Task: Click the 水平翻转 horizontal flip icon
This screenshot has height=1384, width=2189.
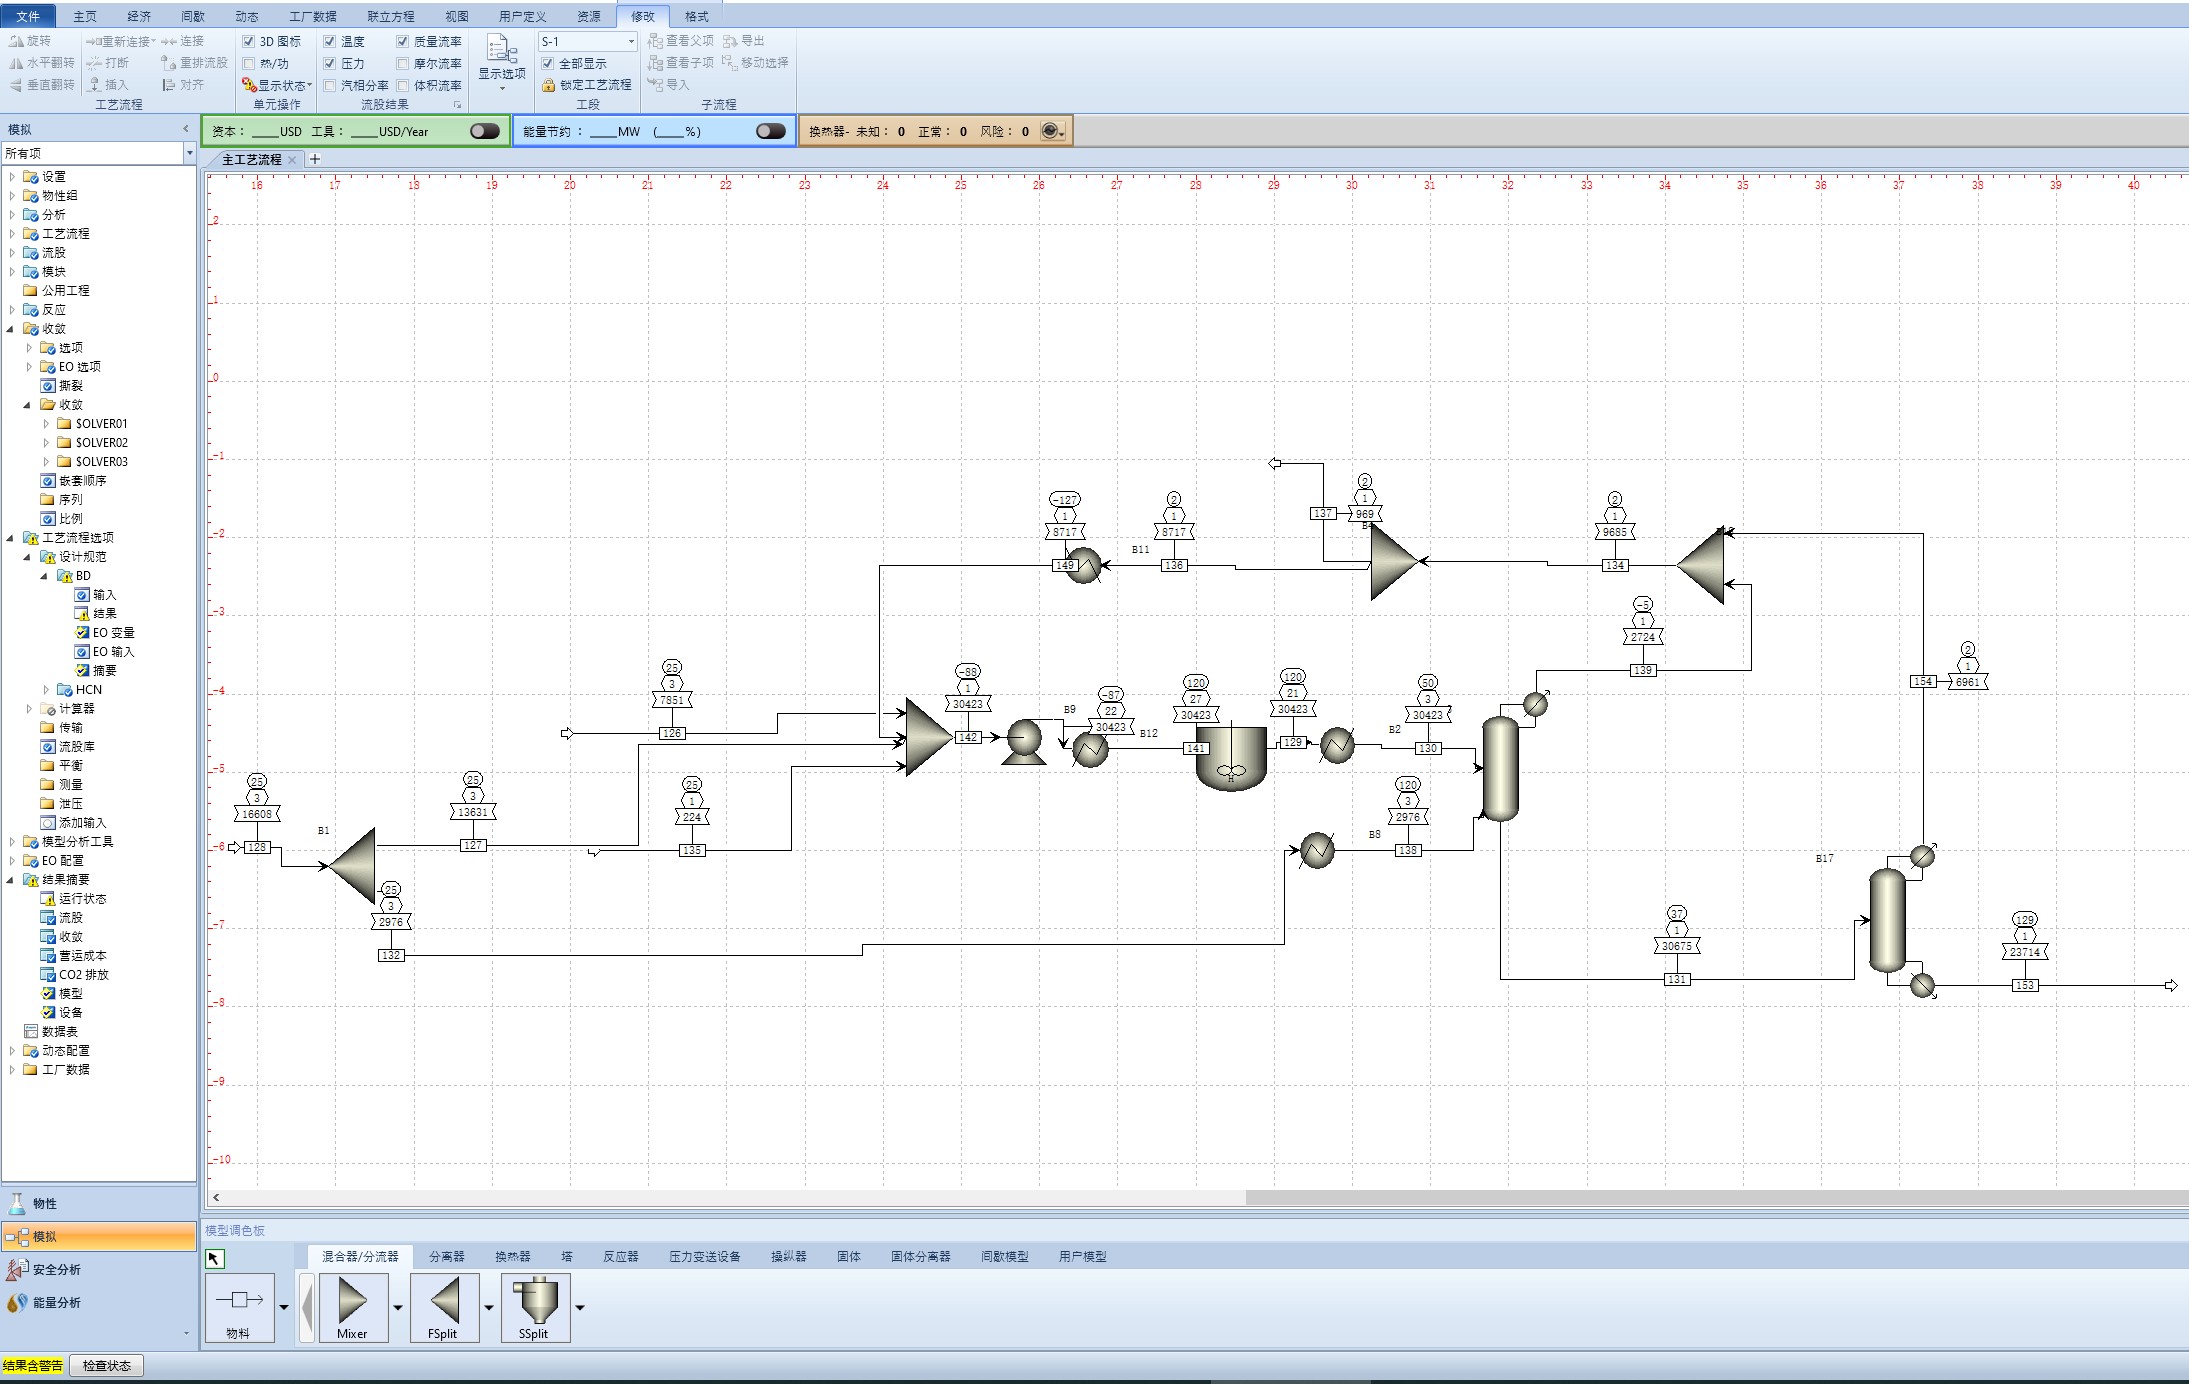Action: tap(16, 63)
